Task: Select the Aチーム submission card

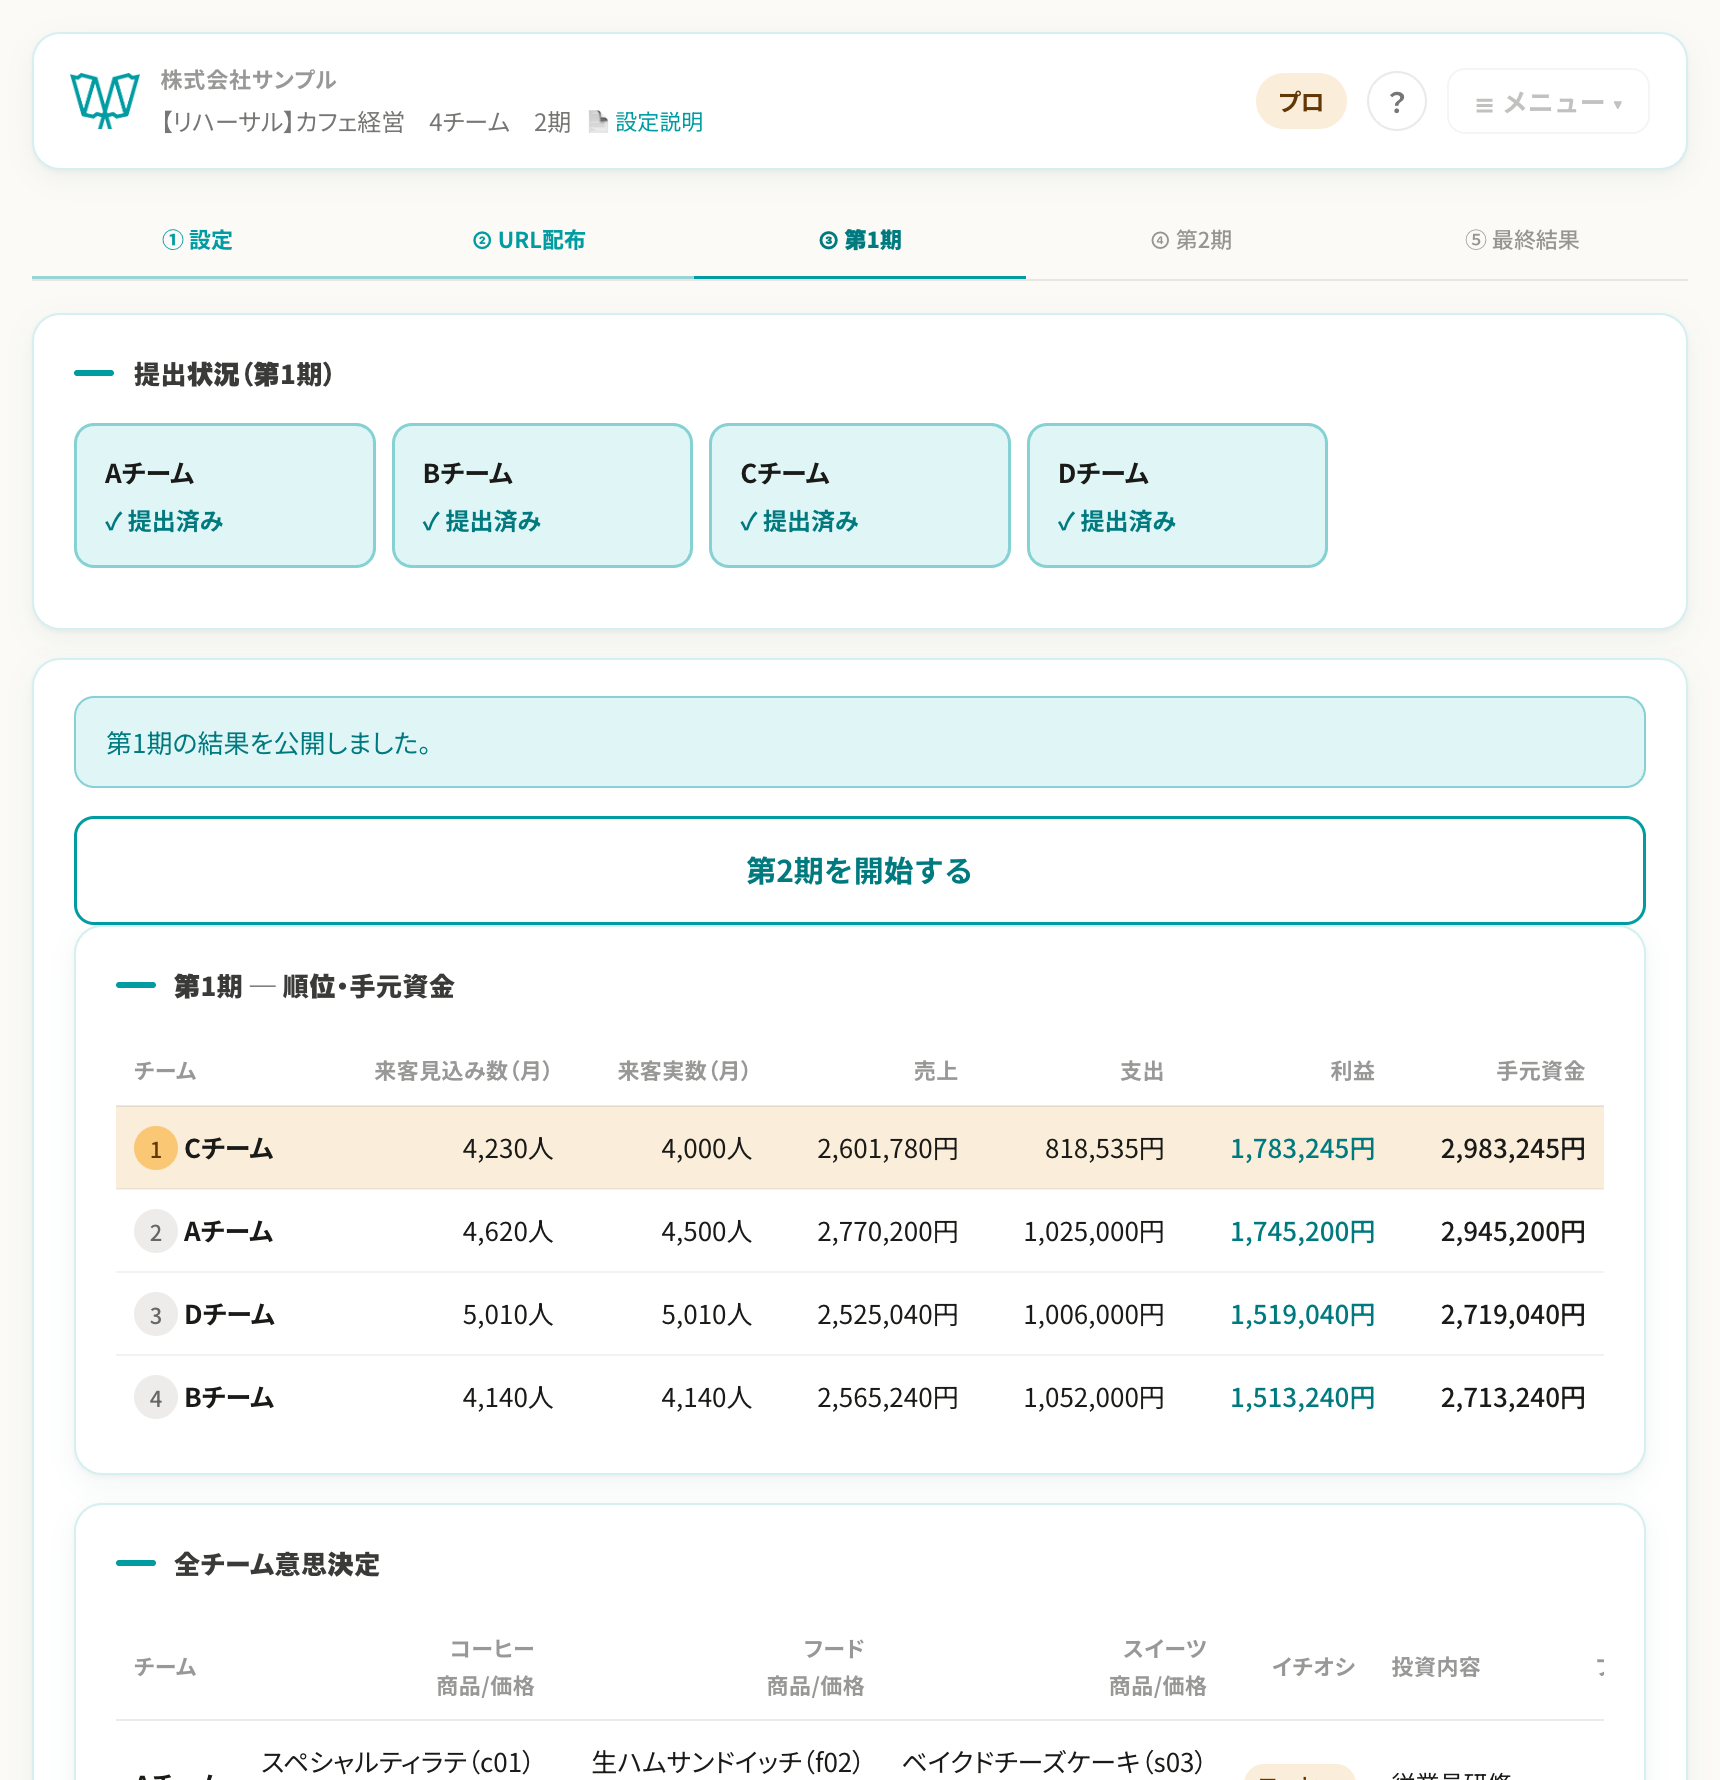Action: pos(225,495)
